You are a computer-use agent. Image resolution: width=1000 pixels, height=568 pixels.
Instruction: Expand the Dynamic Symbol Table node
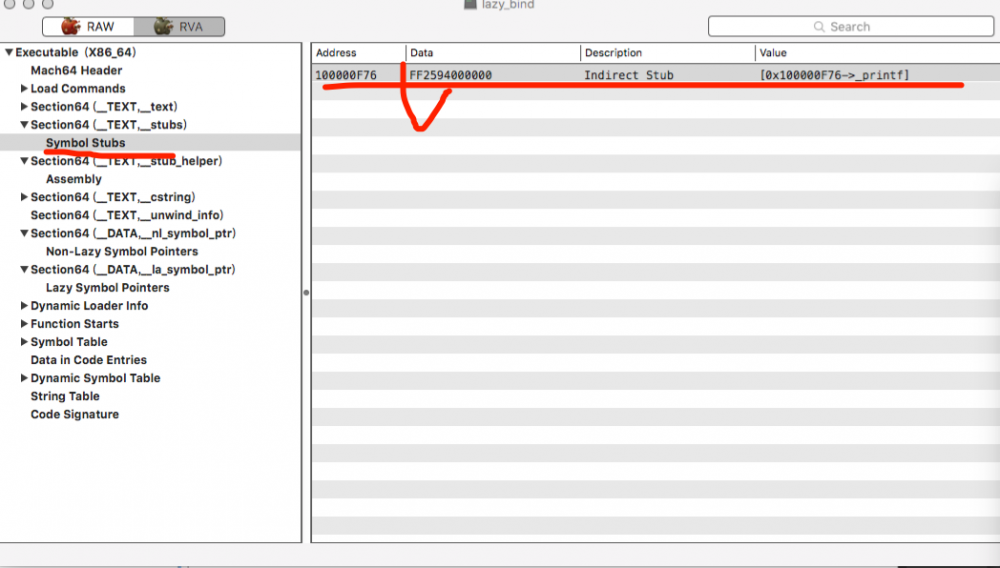(24, 378)
